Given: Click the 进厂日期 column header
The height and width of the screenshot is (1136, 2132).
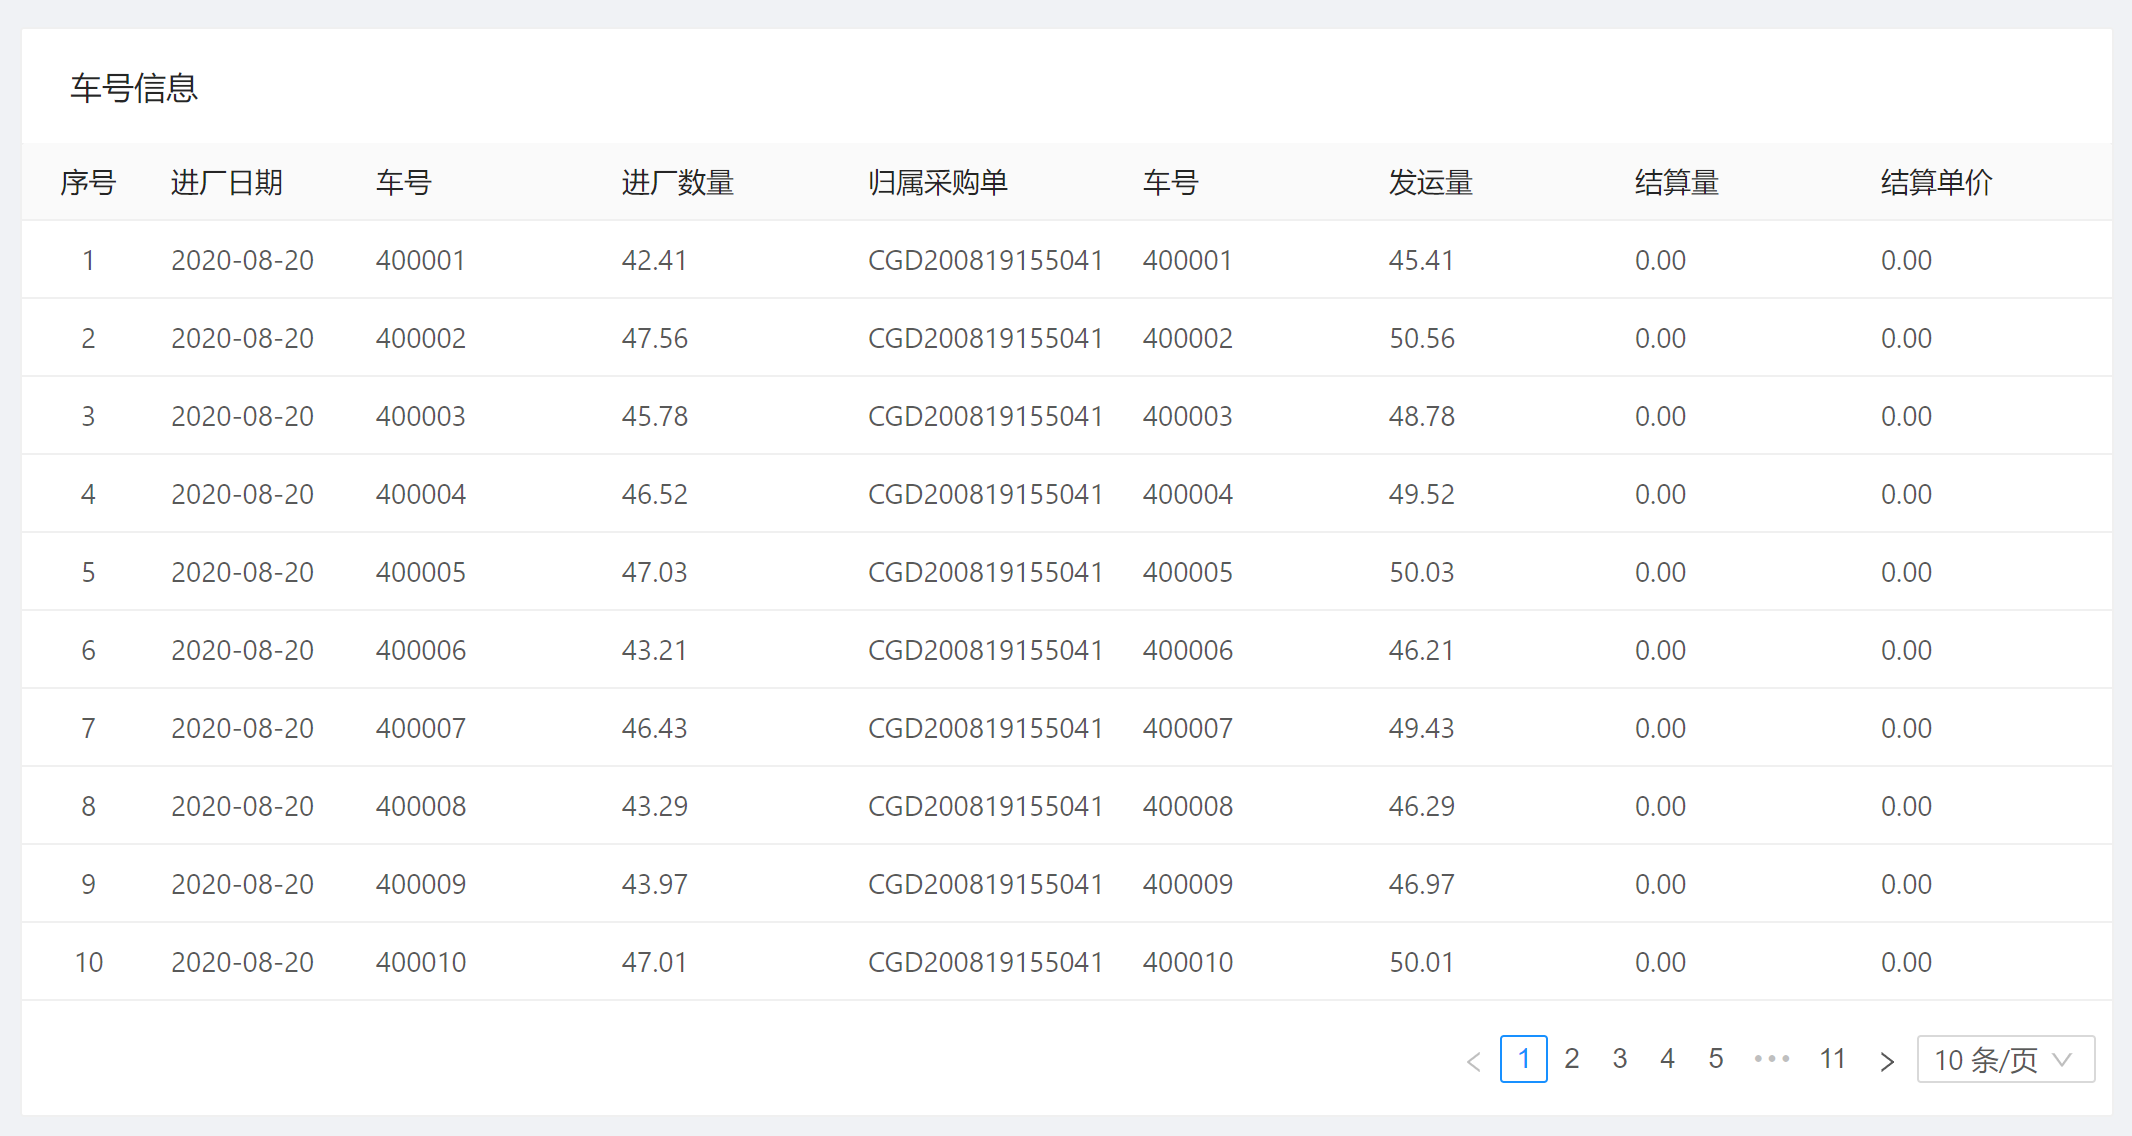Looking at the screenshot, I should 227,183.
